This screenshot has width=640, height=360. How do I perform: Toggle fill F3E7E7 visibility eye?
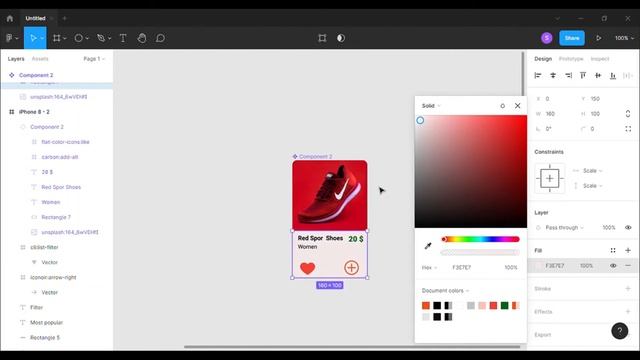[613, 266]
